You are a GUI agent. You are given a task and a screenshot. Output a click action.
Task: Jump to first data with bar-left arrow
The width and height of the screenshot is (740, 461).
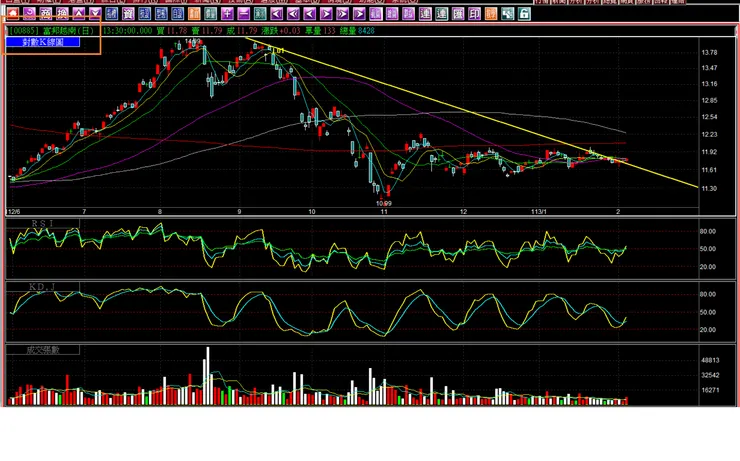click(277, 14)
